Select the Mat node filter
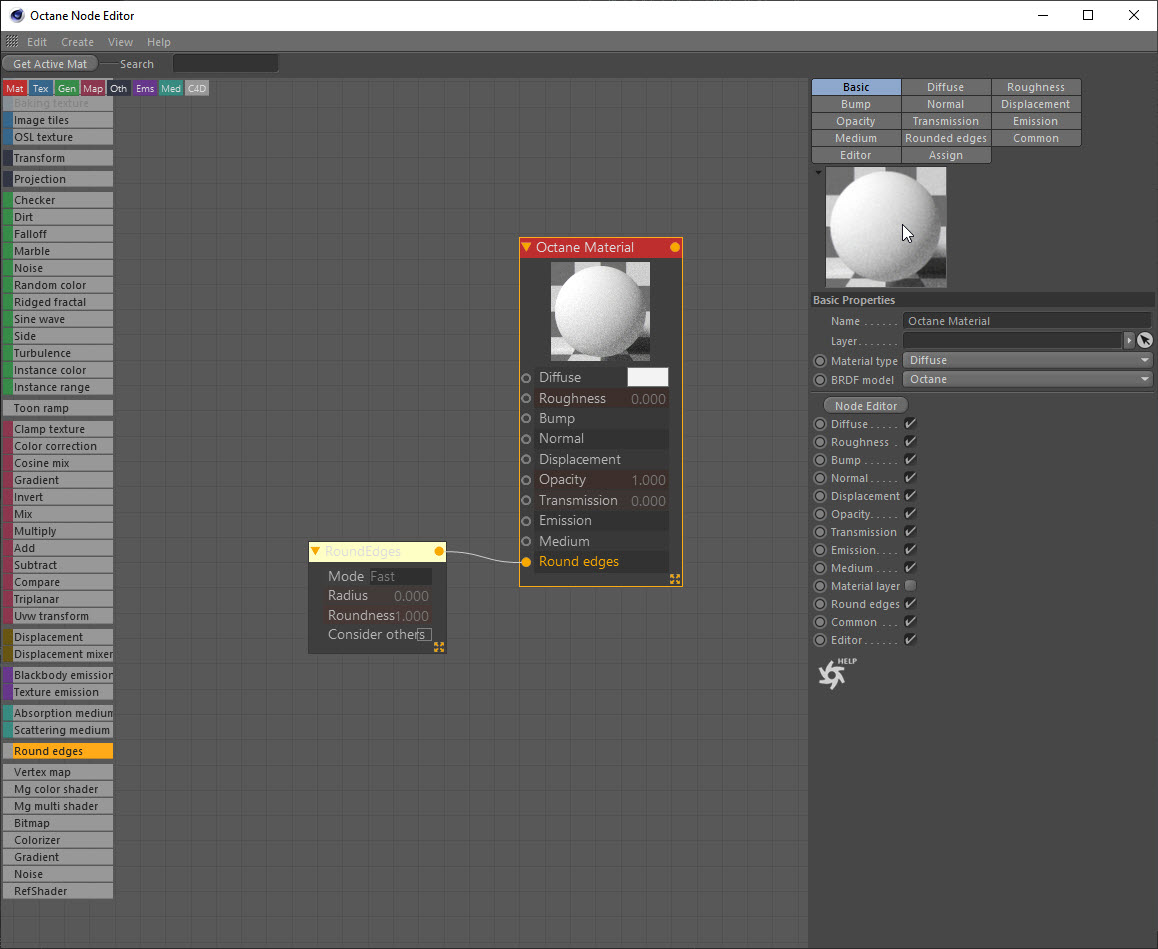 coord(15,89)
